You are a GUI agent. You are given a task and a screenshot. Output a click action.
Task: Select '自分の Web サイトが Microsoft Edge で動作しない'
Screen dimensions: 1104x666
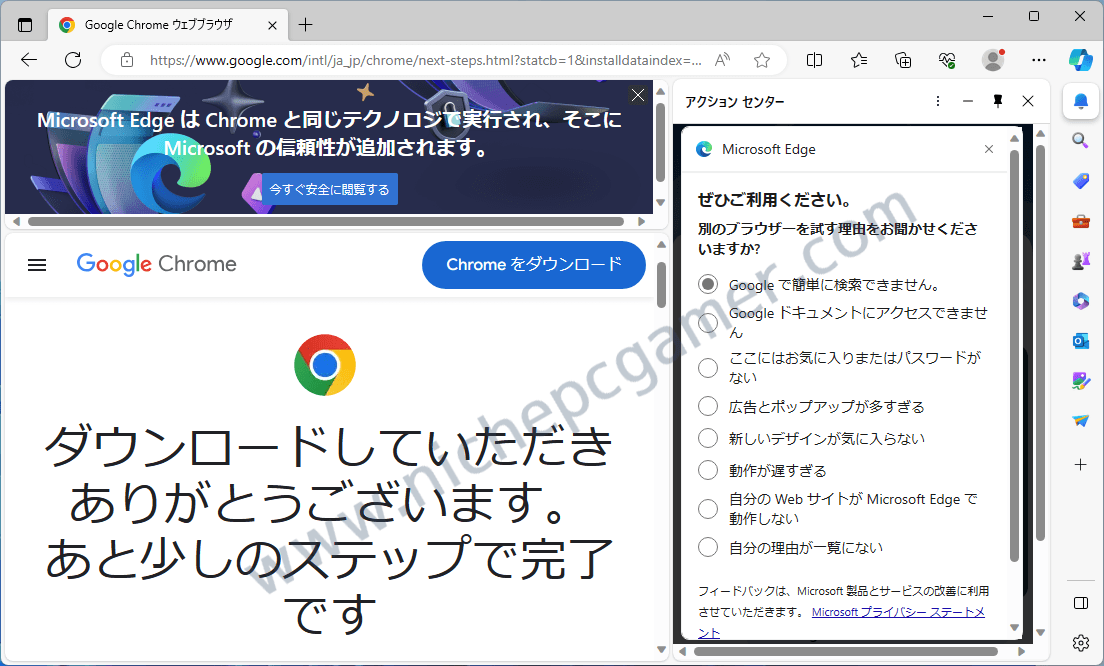pyautogui.click(x=708, y=508)
